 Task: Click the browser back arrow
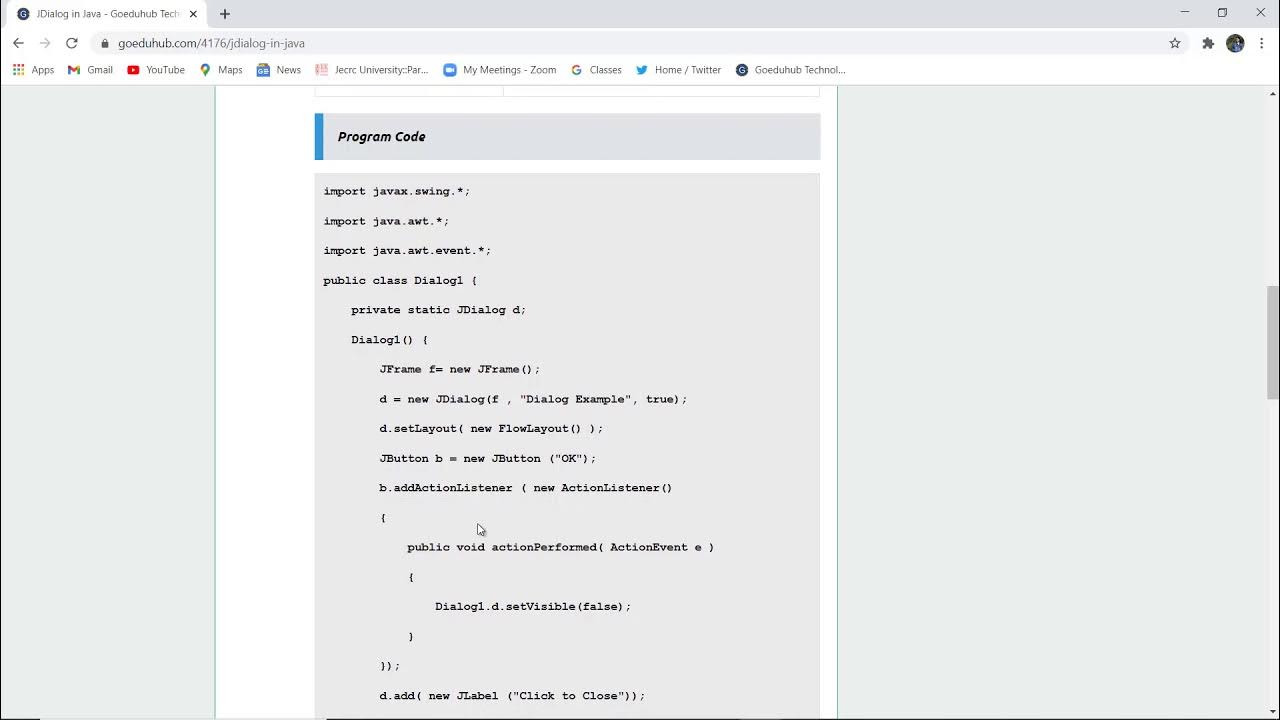point(18,43)
